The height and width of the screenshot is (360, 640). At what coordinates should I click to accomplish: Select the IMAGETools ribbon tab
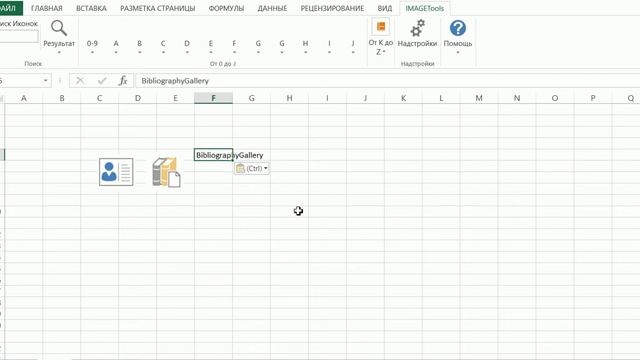pyautogui.click(x=424, y=8)
